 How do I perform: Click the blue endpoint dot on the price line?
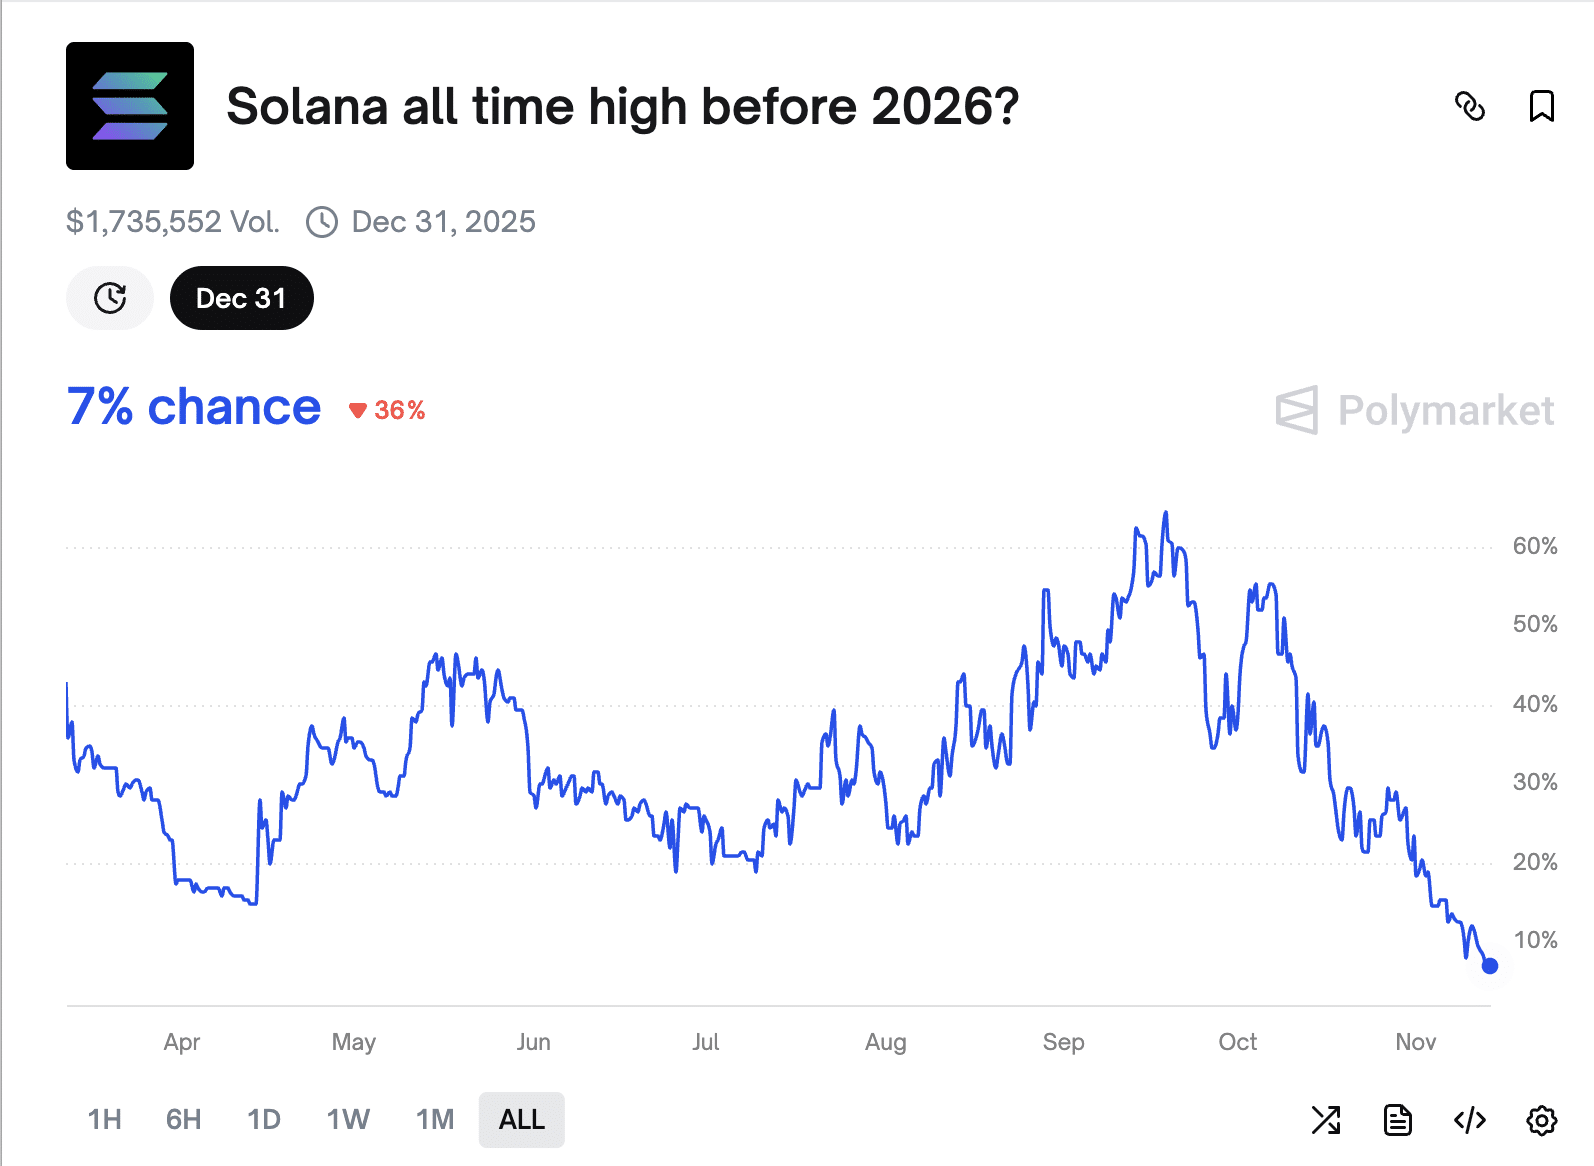1489,965
